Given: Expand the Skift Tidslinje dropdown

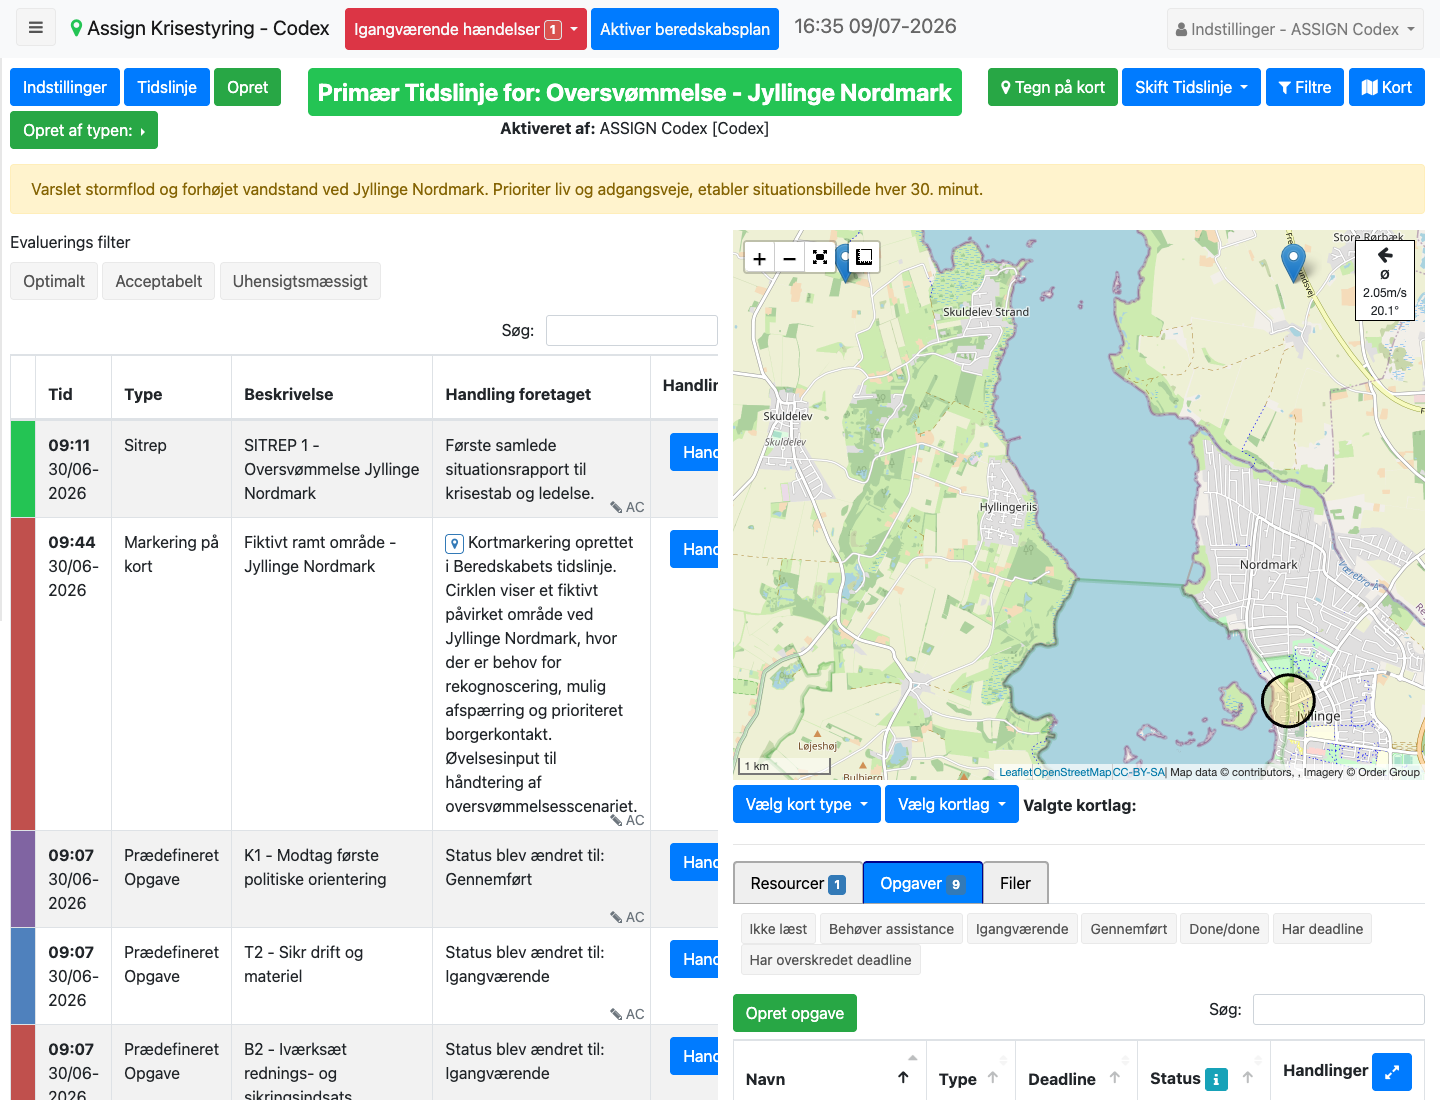Looking at the screenshot, I should (x=1191, y=87).
